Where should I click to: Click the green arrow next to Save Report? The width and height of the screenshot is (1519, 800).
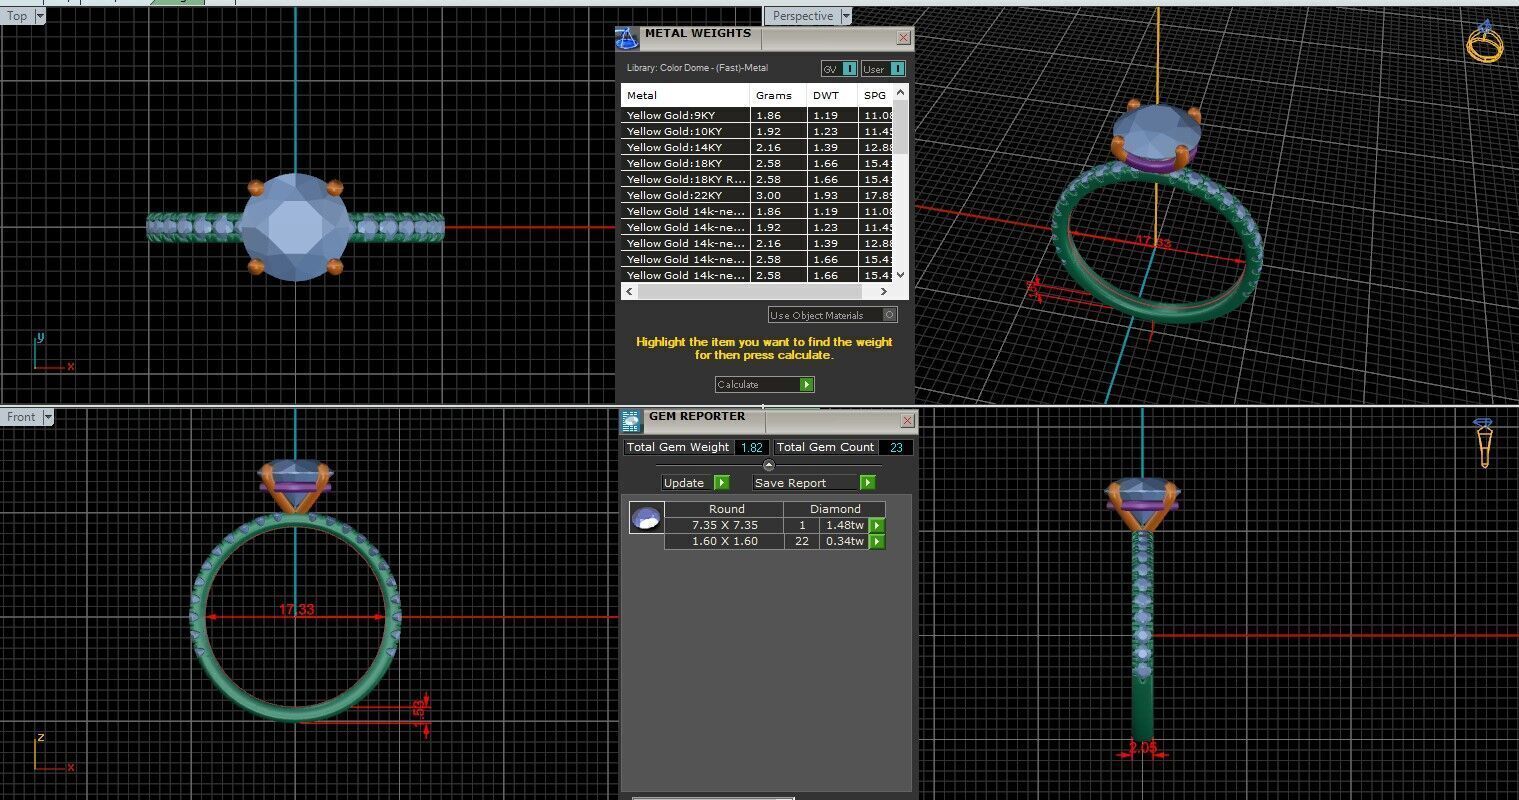click(867, 483)
